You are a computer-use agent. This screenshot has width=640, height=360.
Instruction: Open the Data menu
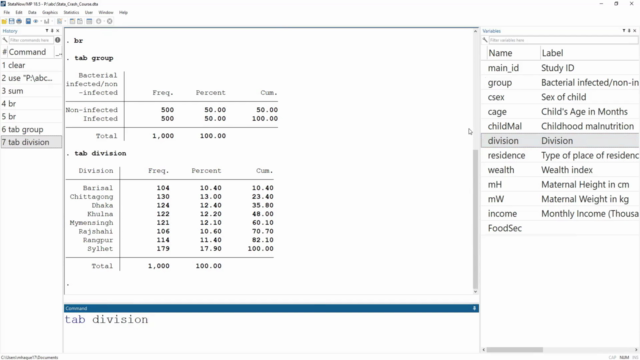pos(32,13)
